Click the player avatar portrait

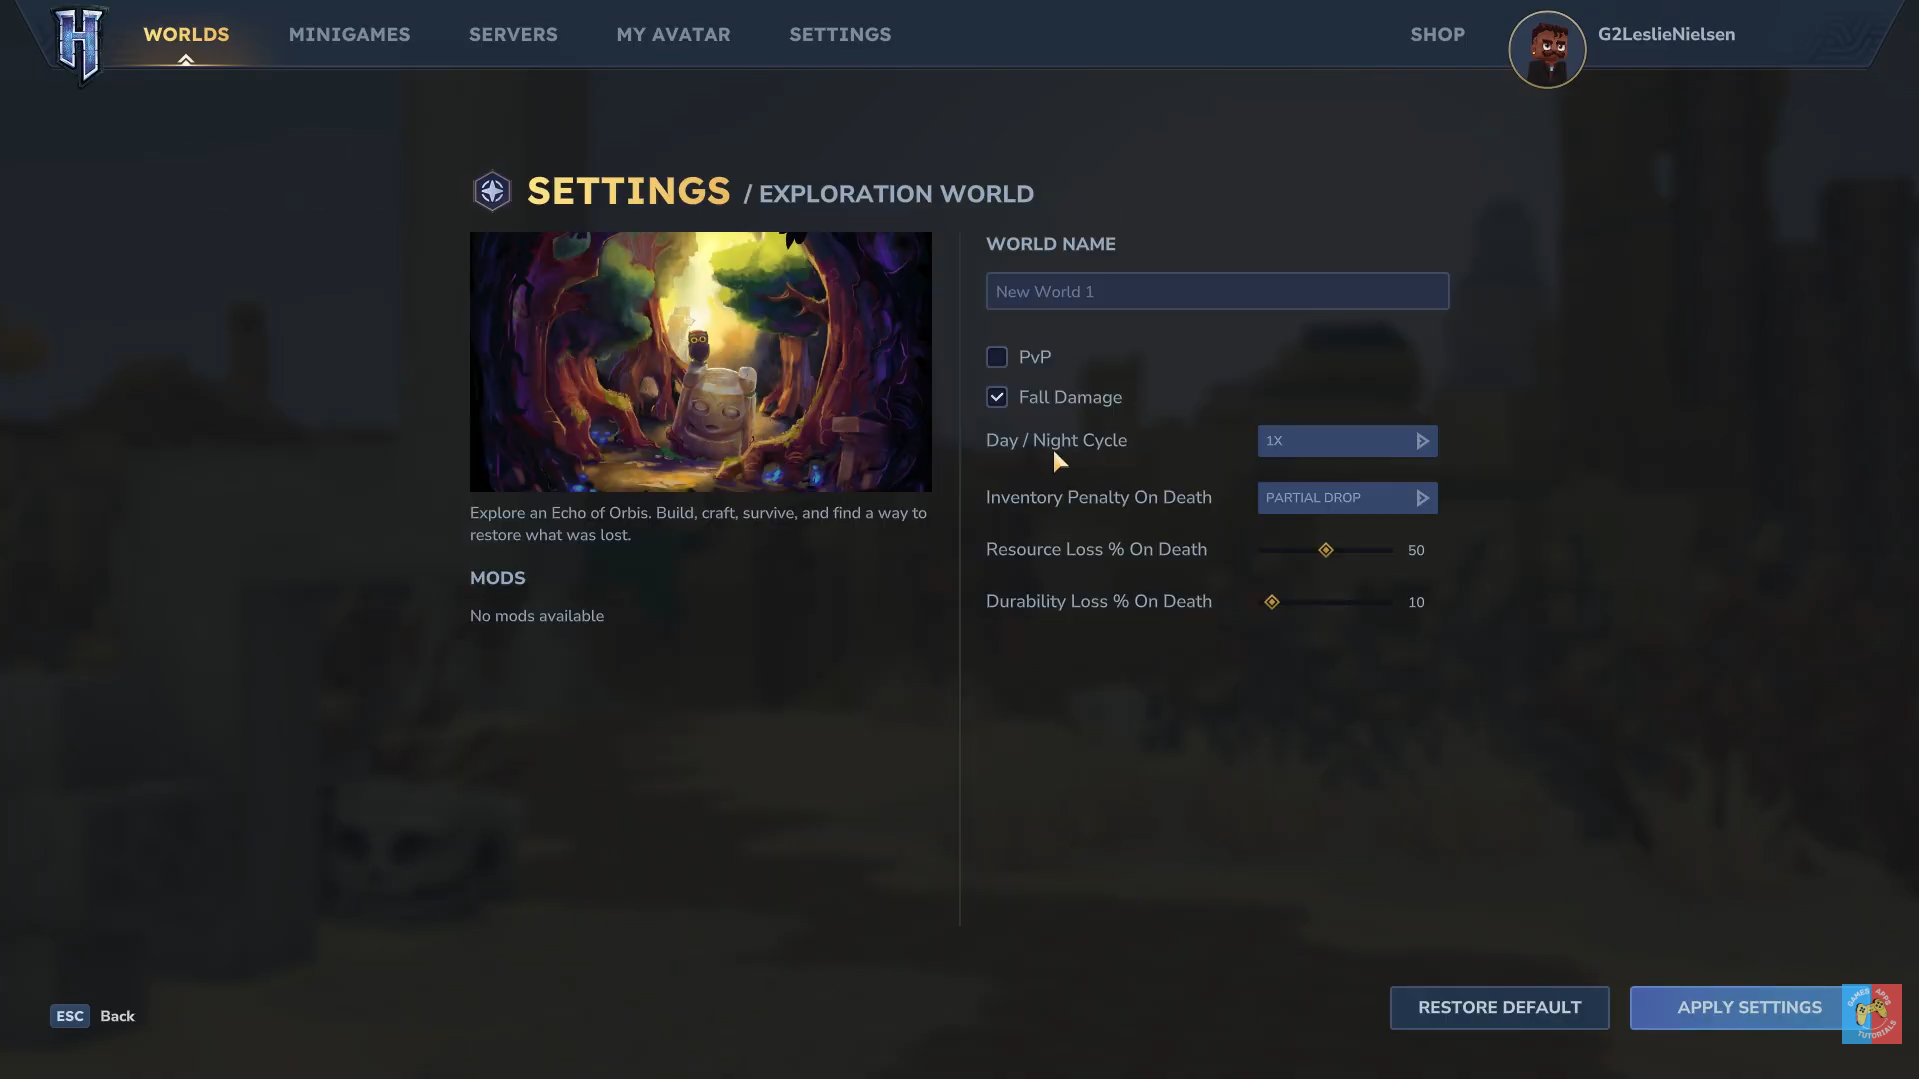tap(1546, 50)
